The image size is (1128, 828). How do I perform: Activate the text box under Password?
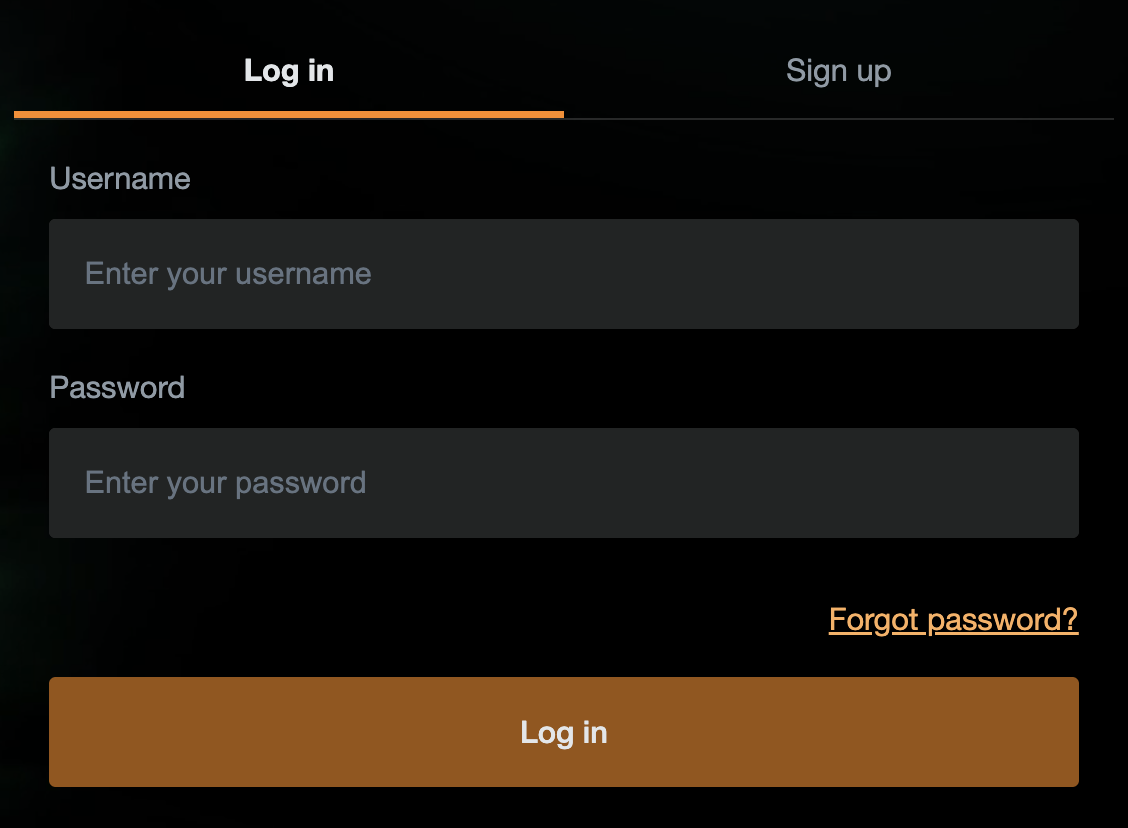pyautogui.click(x=564, y=483)
